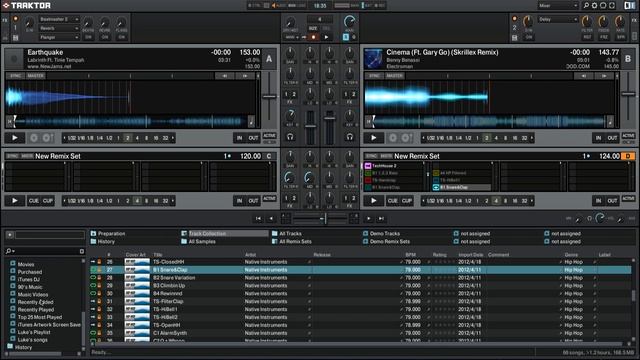Image resolution: width=640 pixels, height=360 pixels.
Task: Open the Flanger effect dropdown
Action: (x=59, y=37)
